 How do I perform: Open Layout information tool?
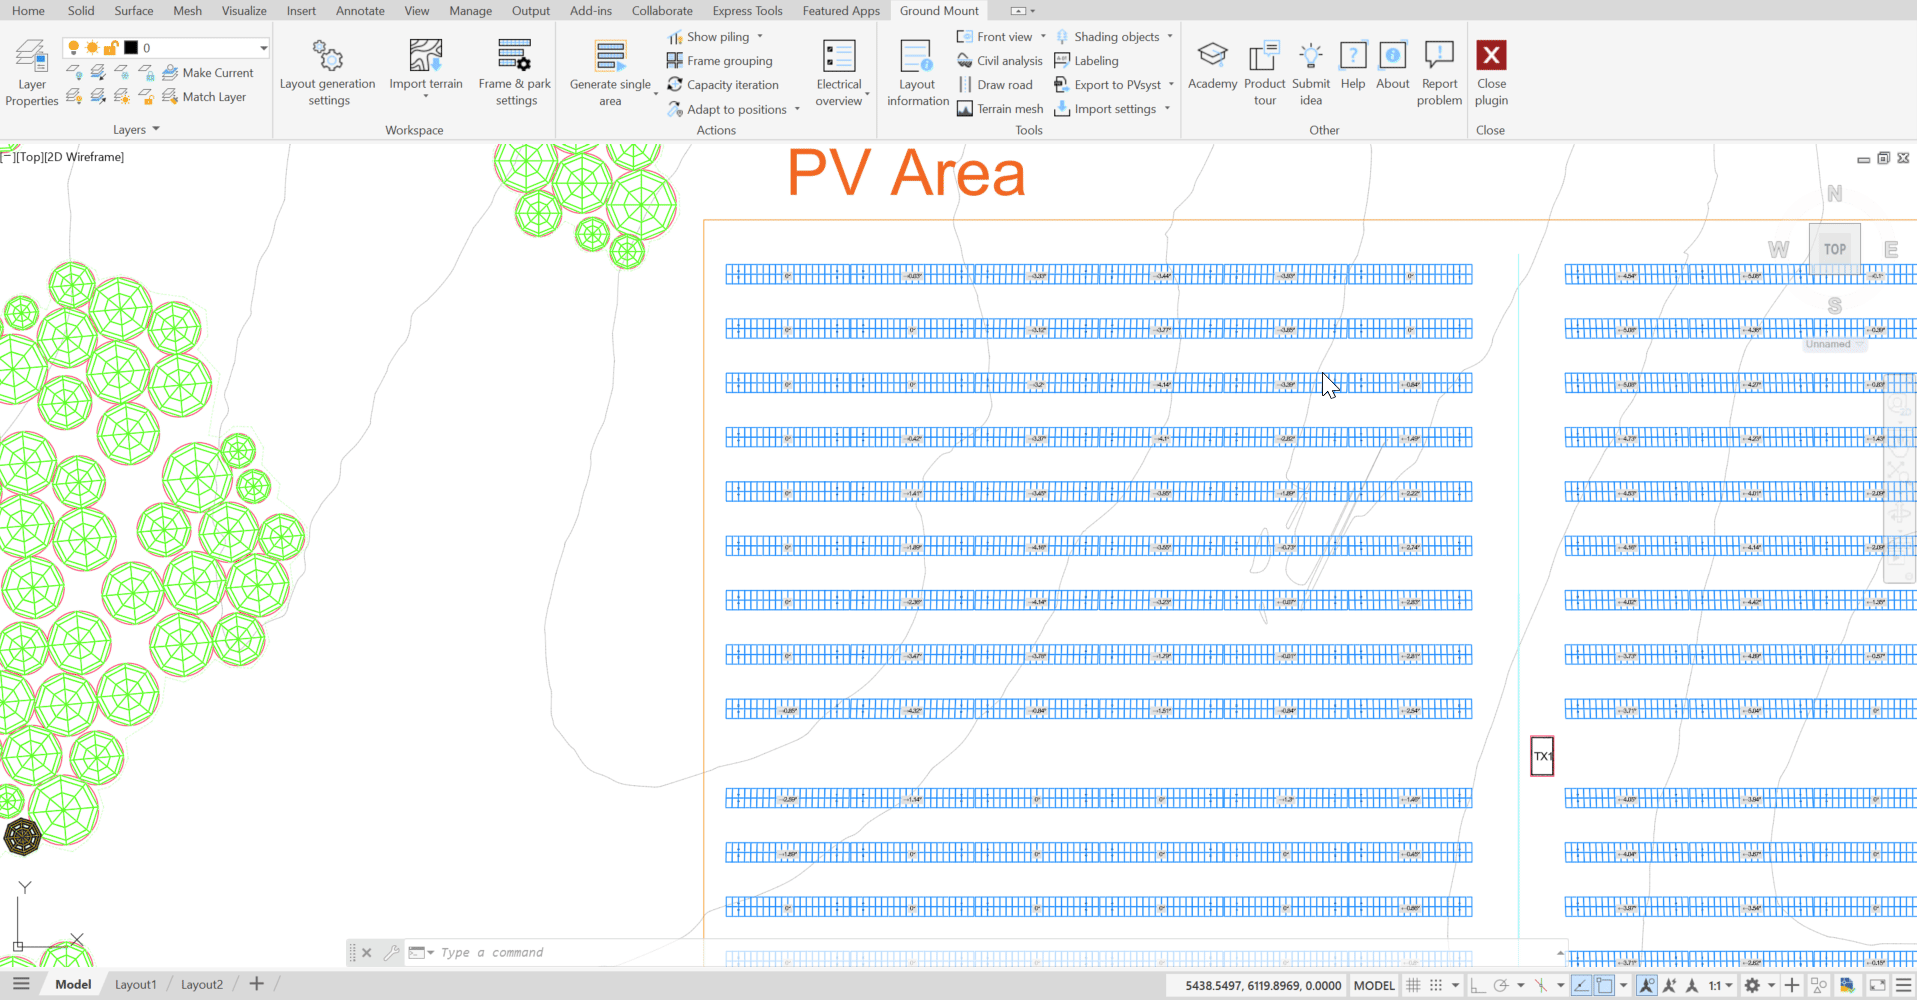(917, 72)
